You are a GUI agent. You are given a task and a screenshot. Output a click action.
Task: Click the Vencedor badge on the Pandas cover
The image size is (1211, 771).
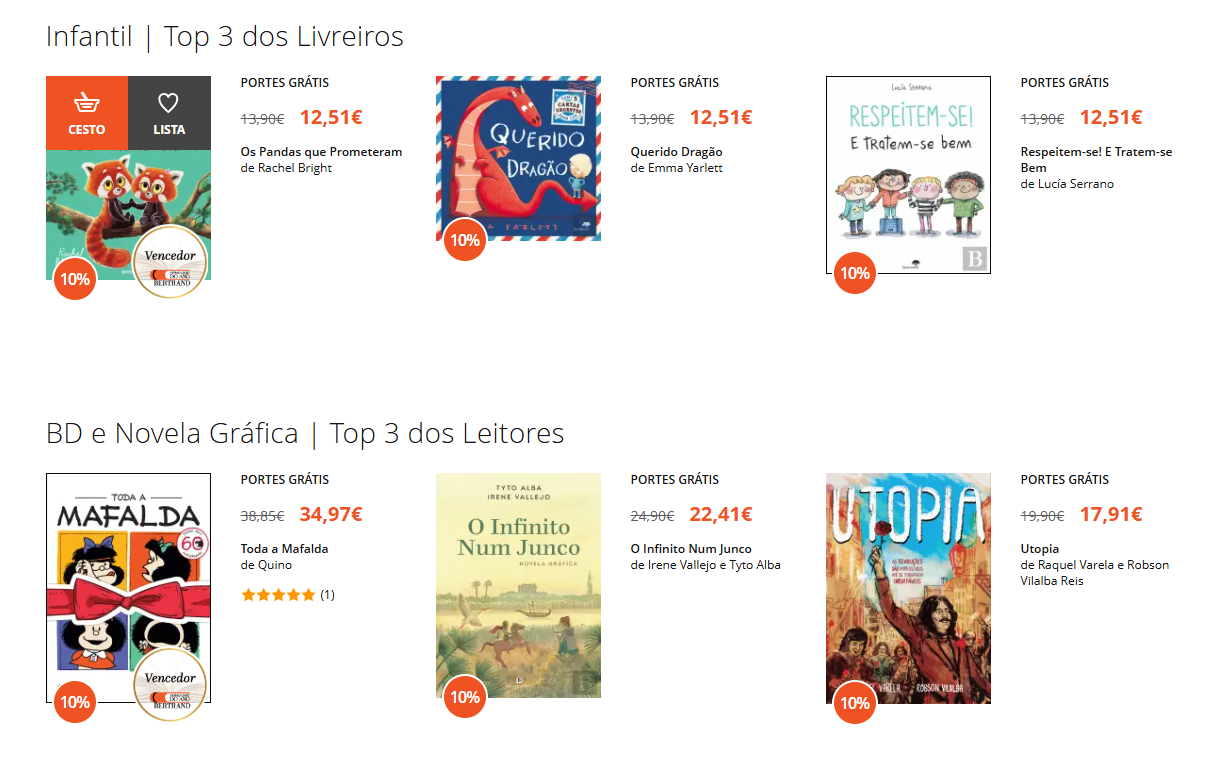[170, 262]
